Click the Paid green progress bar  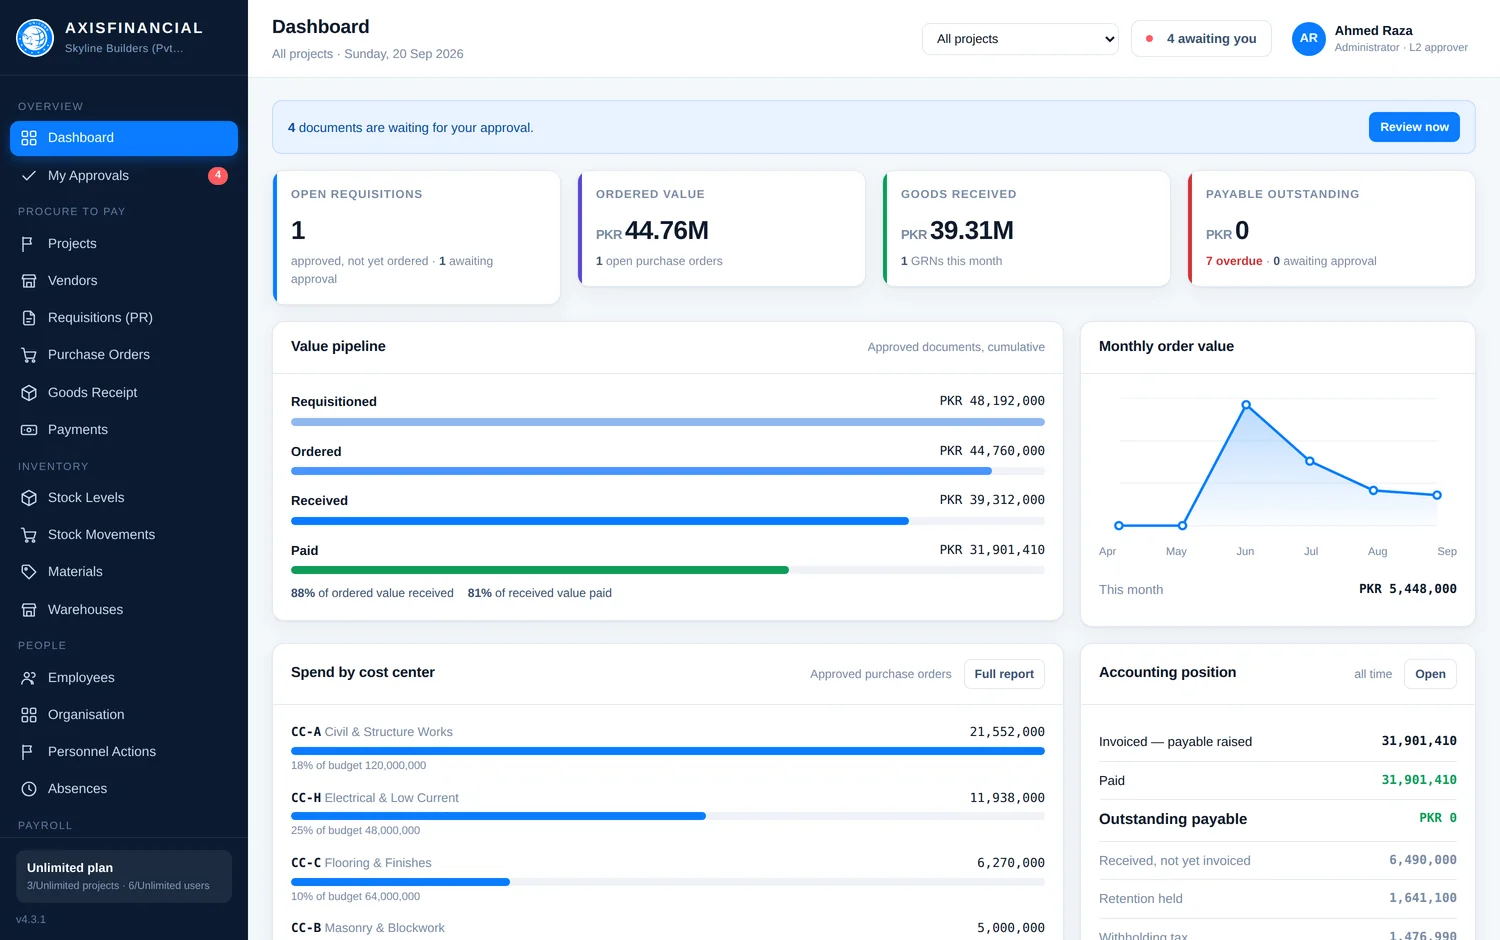pyautogui.click(x=540, y=570)
